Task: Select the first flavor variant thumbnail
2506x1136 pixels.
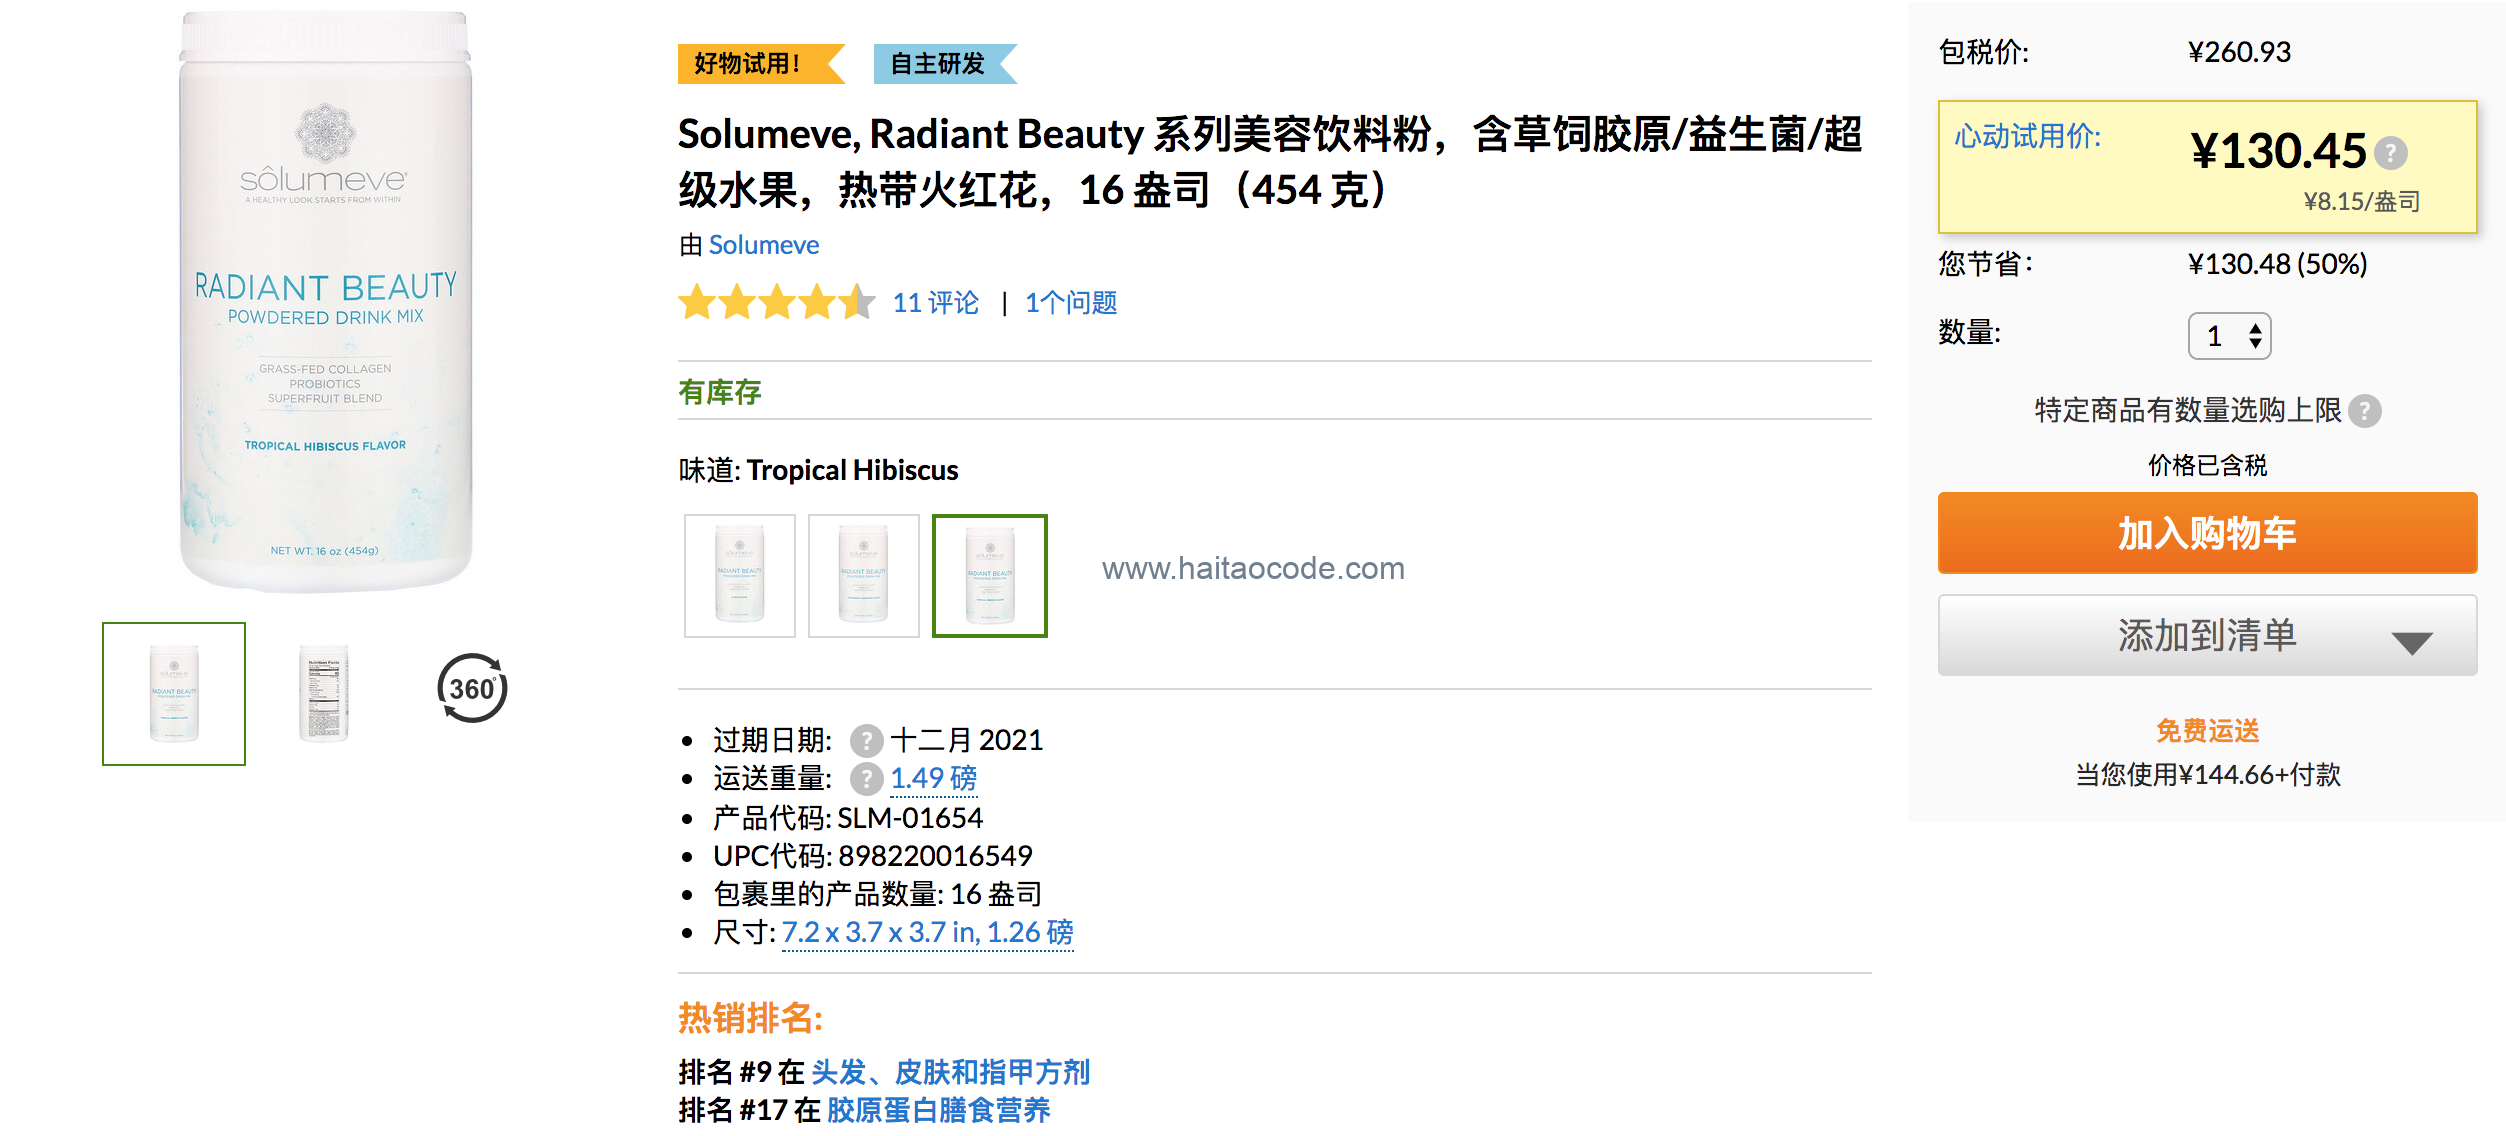Action: click(740, 576)
